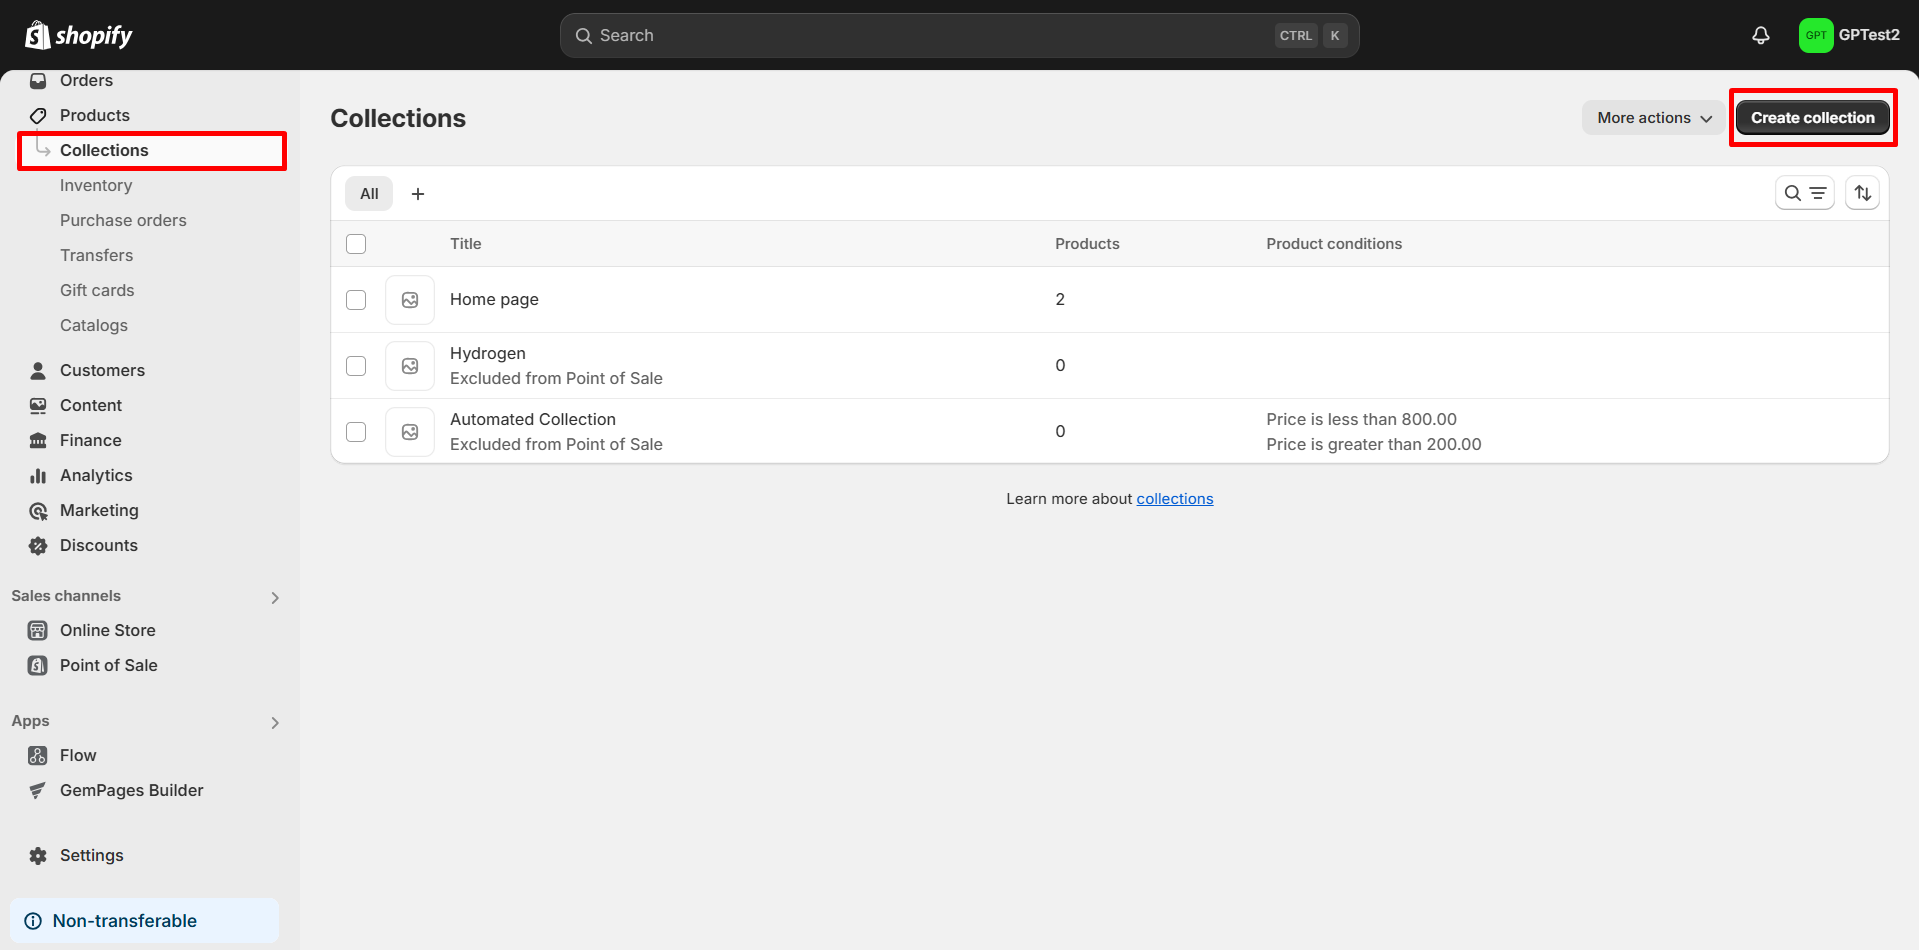Click the sort collections arrows icon
The image size is (1919, 950).
(x=1862, y=193)
